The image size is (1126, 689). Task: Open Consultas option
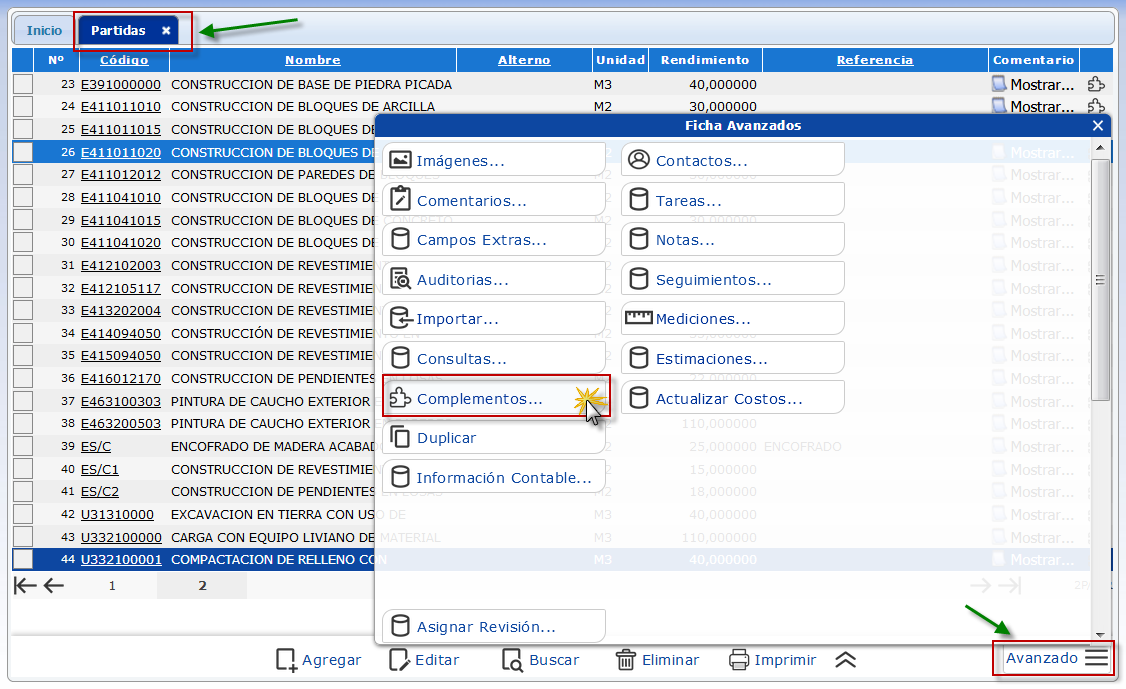493,359
